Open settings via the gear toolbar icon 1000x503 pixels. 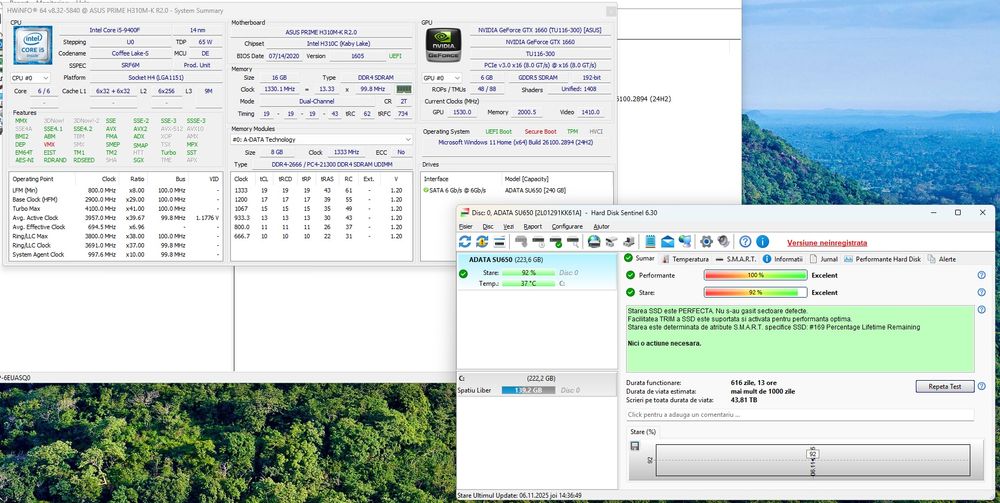[x=706, y=242]
